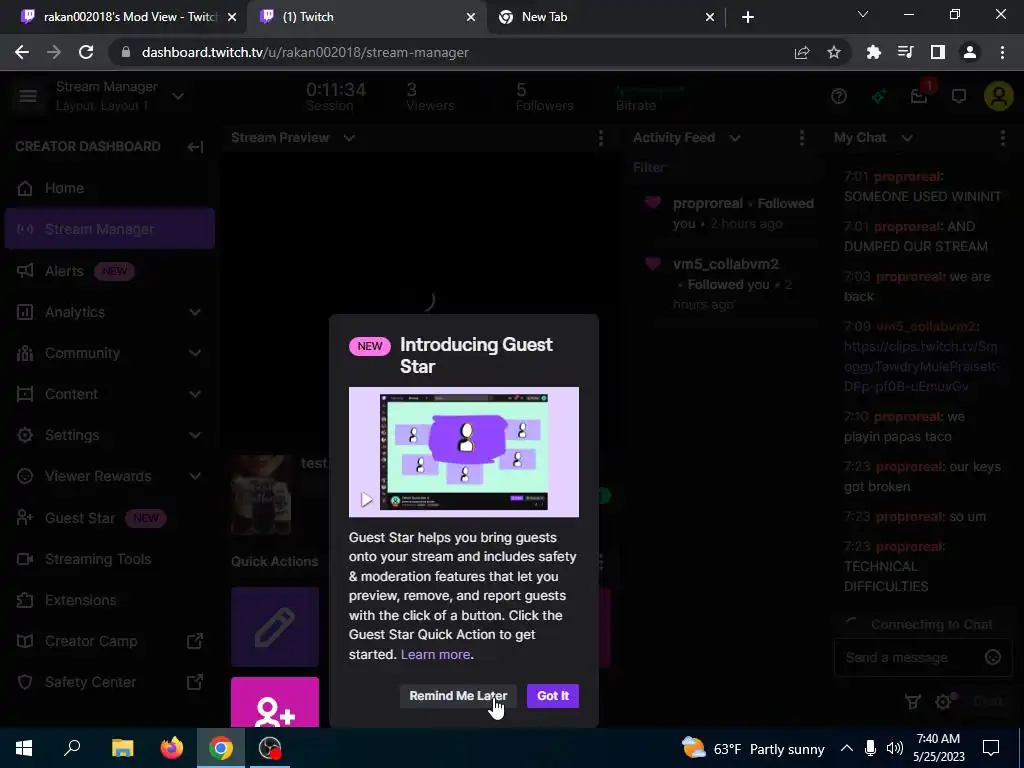Screen dimensions: 1024x768
Task: Play the Guest Star intro video
Action: point(367,500)
